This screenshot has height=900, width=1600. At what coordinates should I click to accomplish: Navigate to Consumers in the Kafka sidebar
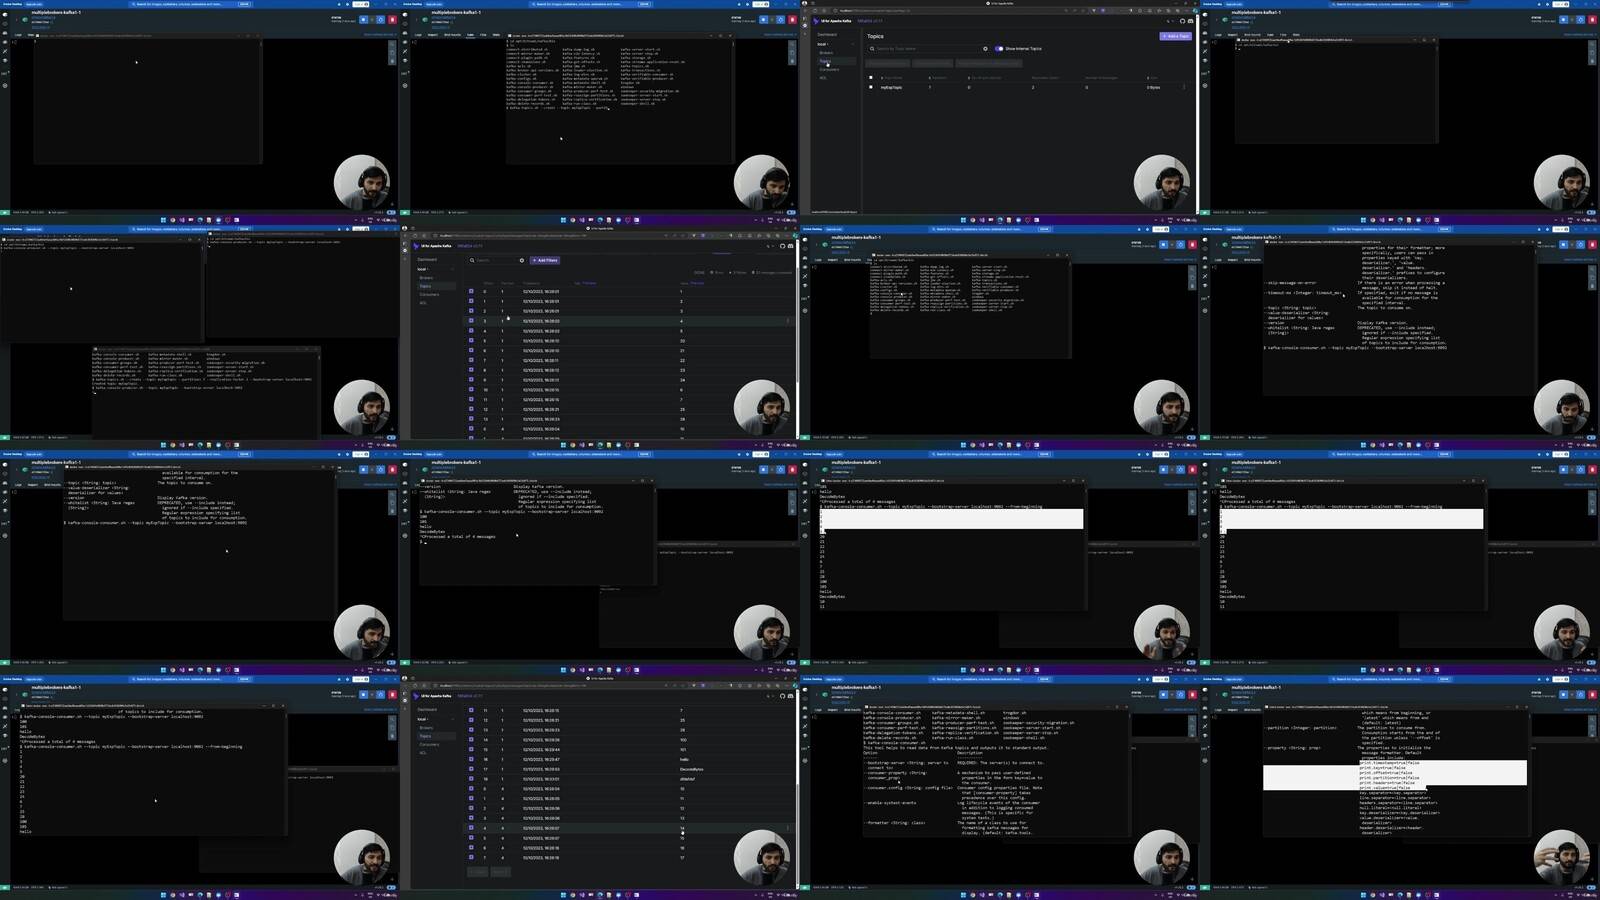tap(829, 70)
